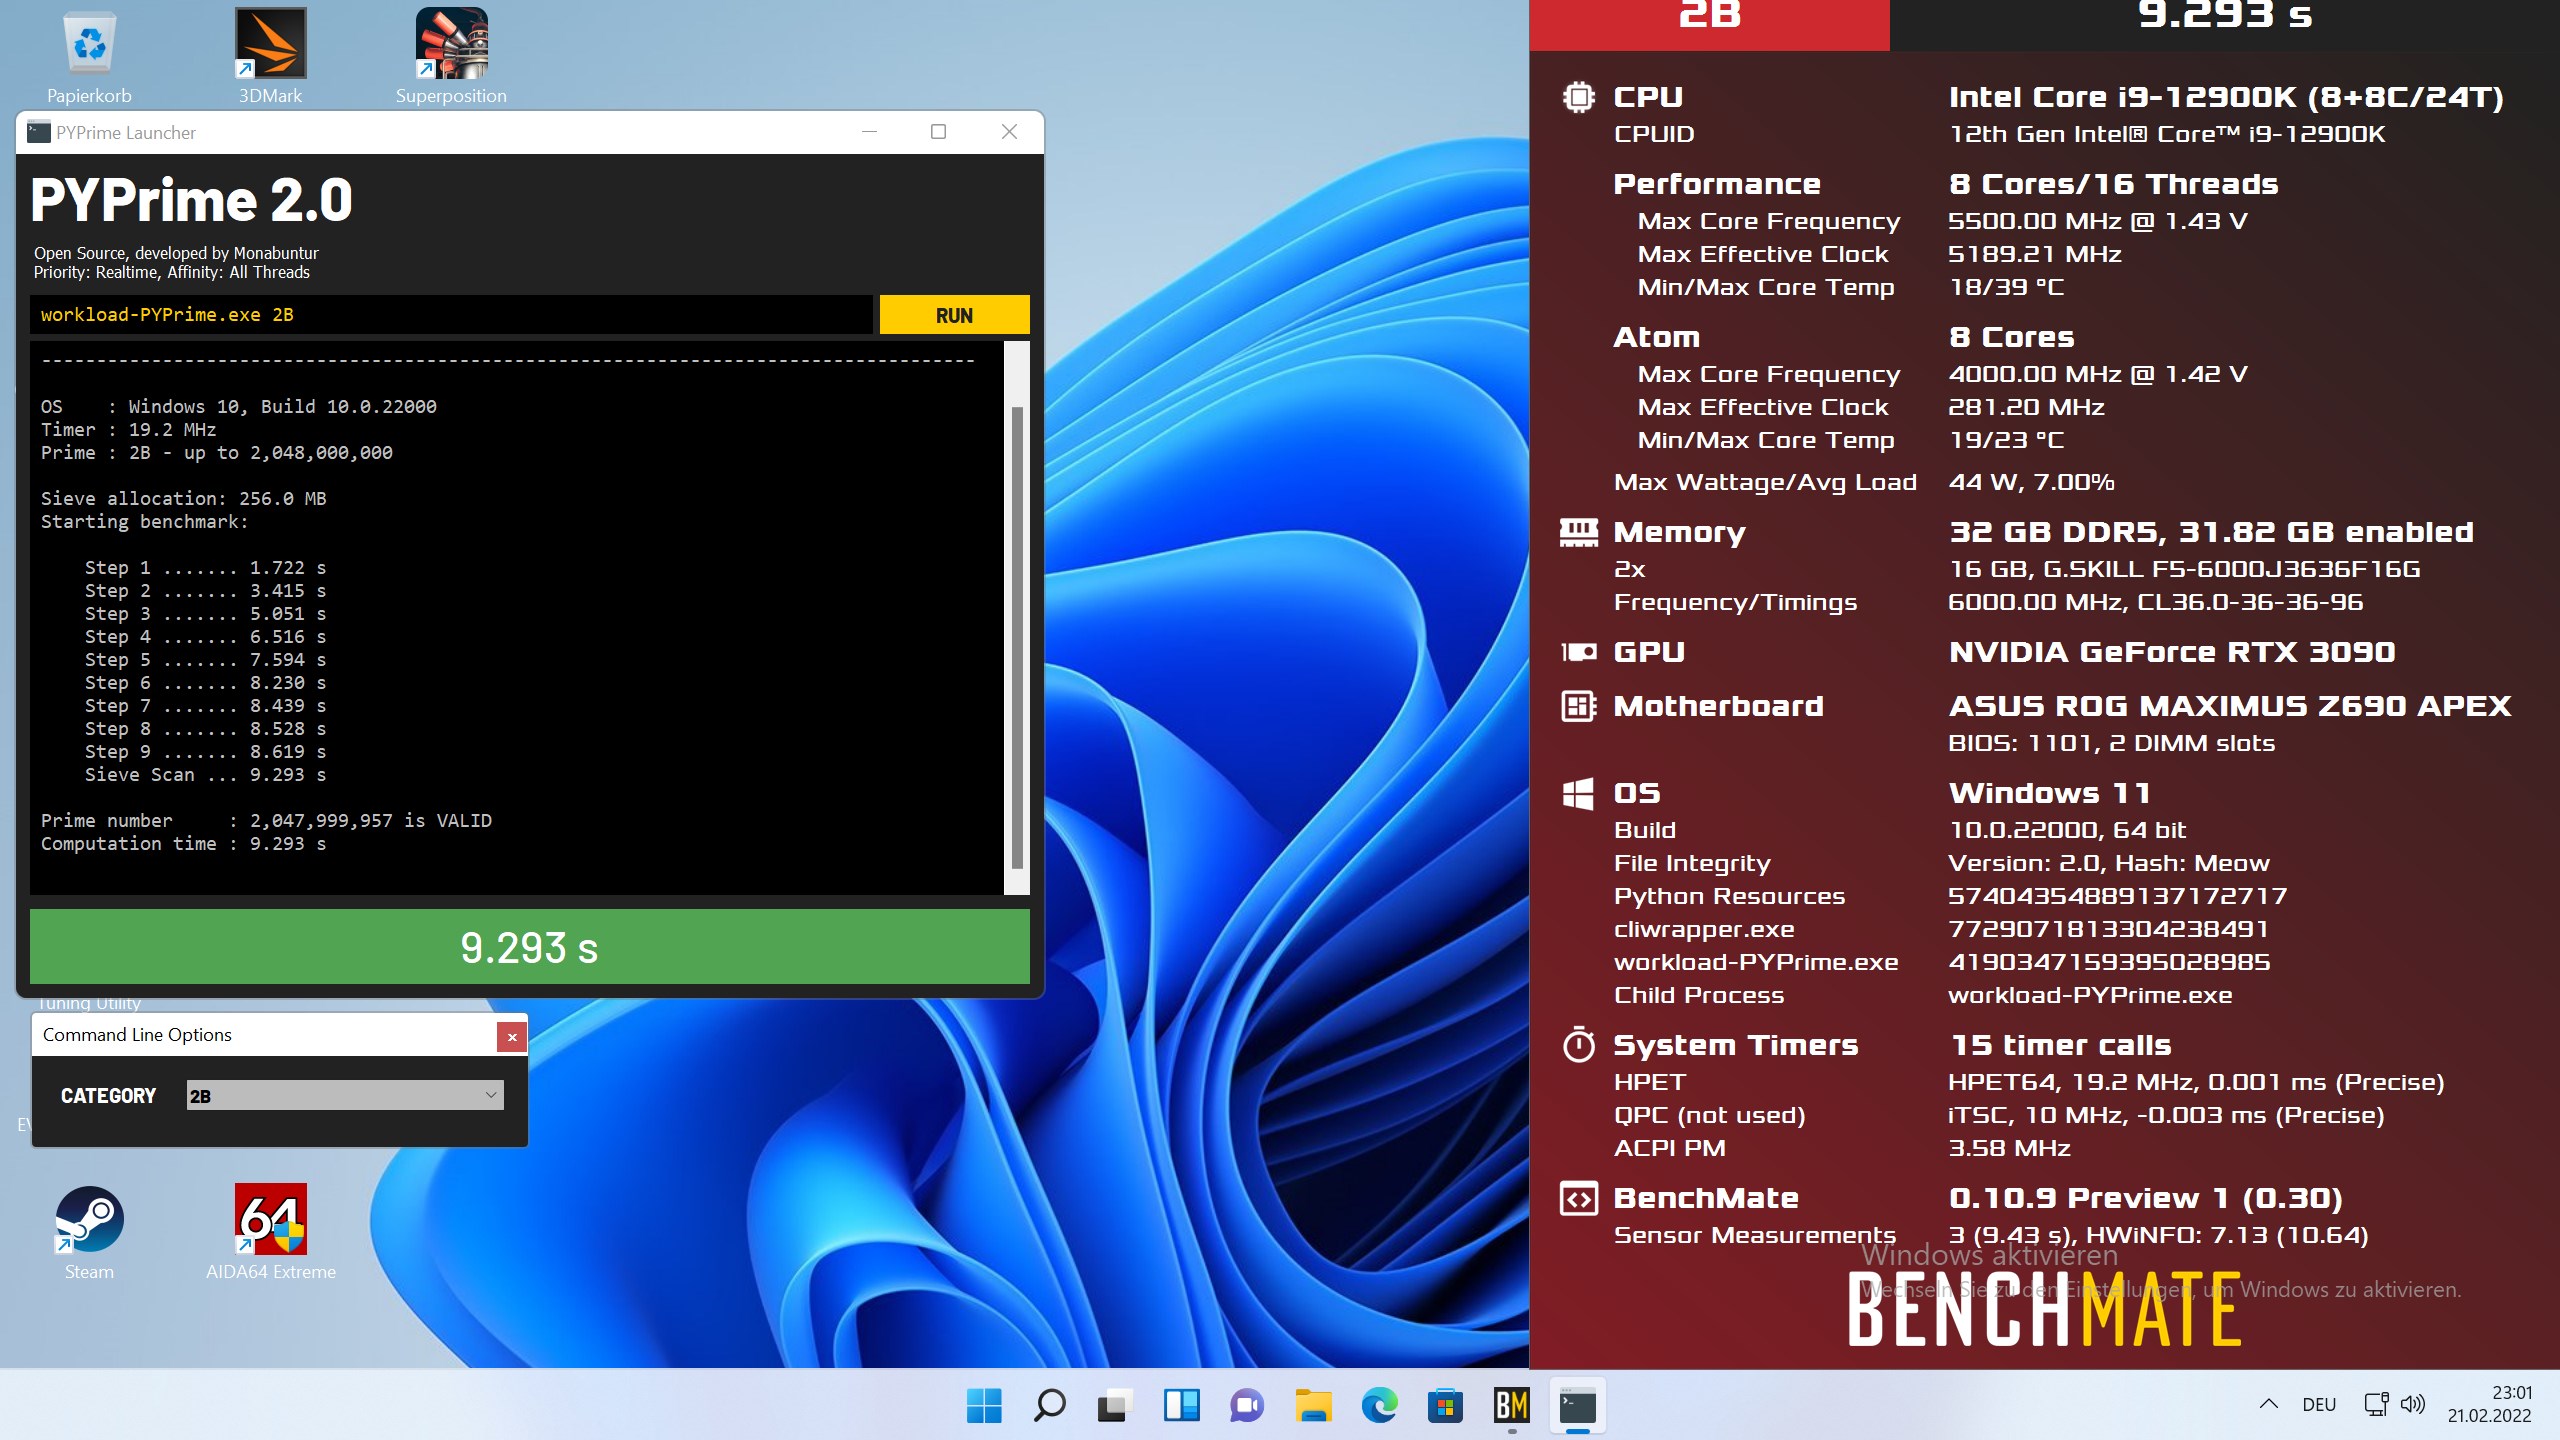The image size is (2560, 1440).
Task: Click 'Prime number : 2,047,999,957 is VALID' line
Action: point(266,821)
